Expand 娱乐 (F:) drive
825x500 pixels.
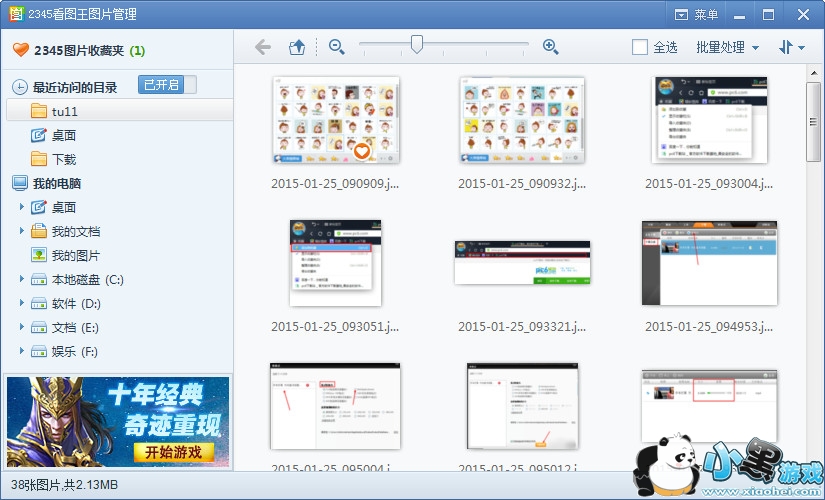(22, 351)
